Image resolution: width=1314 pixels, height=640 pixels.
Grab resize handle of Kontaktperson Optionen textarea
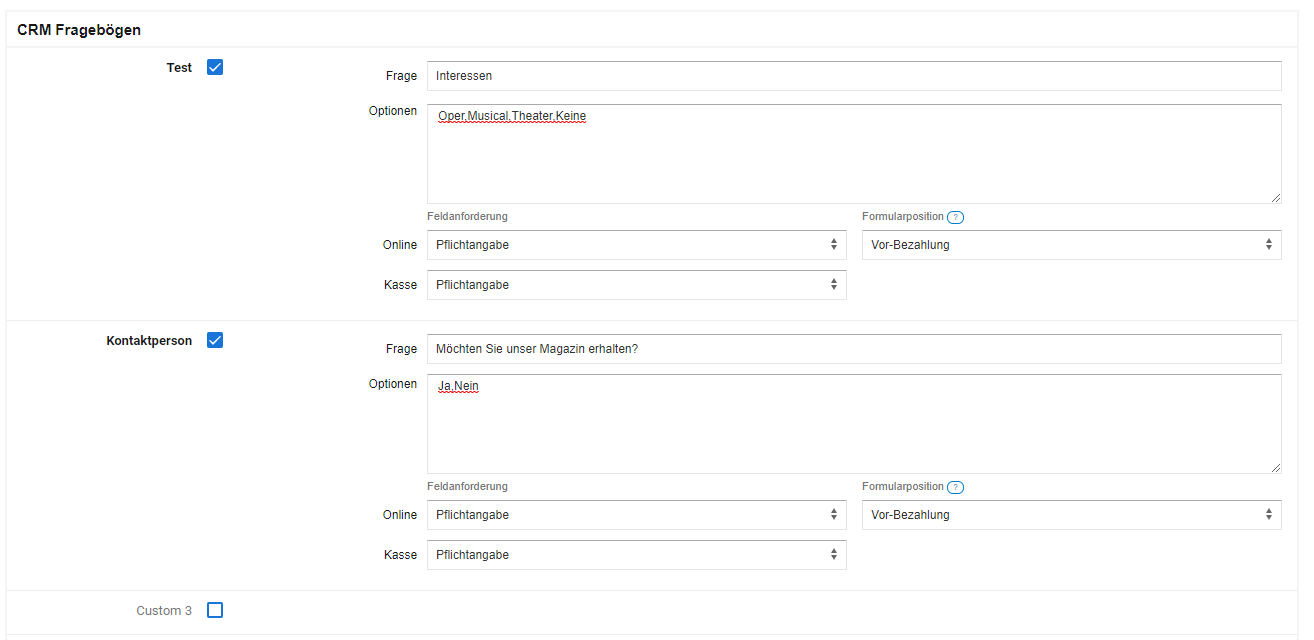(1275, 468)
